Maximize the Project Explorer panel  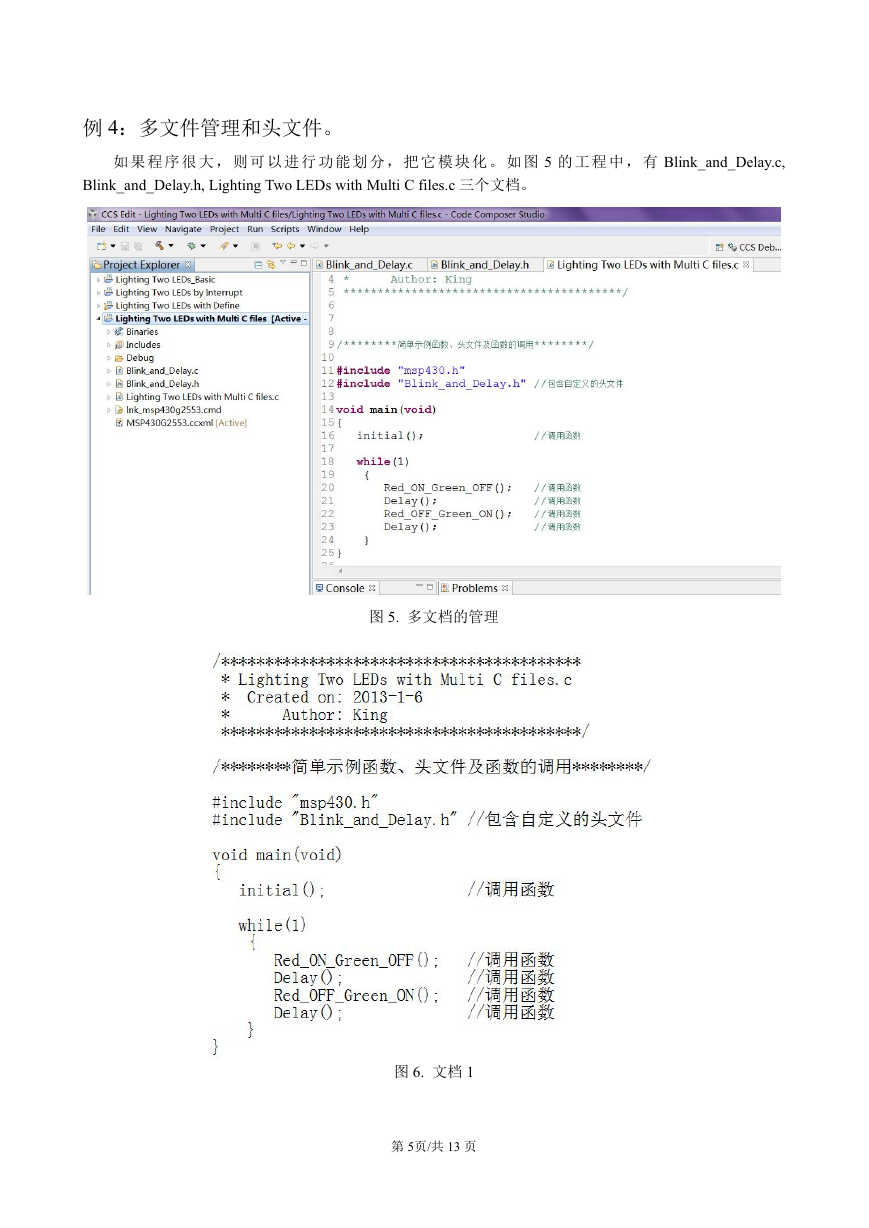pos(304,264)
